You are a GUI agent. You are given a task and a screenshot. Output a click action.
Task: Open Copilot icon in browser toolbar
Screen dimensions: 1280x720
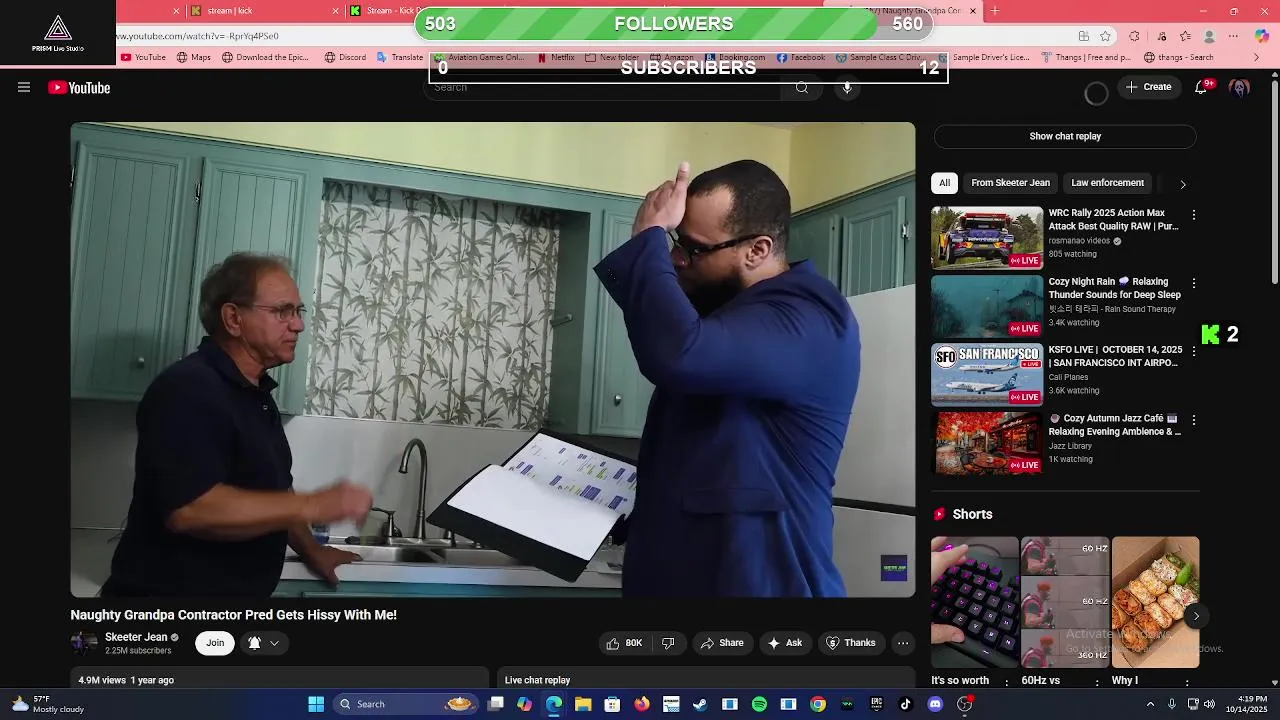pos(1261,36)
